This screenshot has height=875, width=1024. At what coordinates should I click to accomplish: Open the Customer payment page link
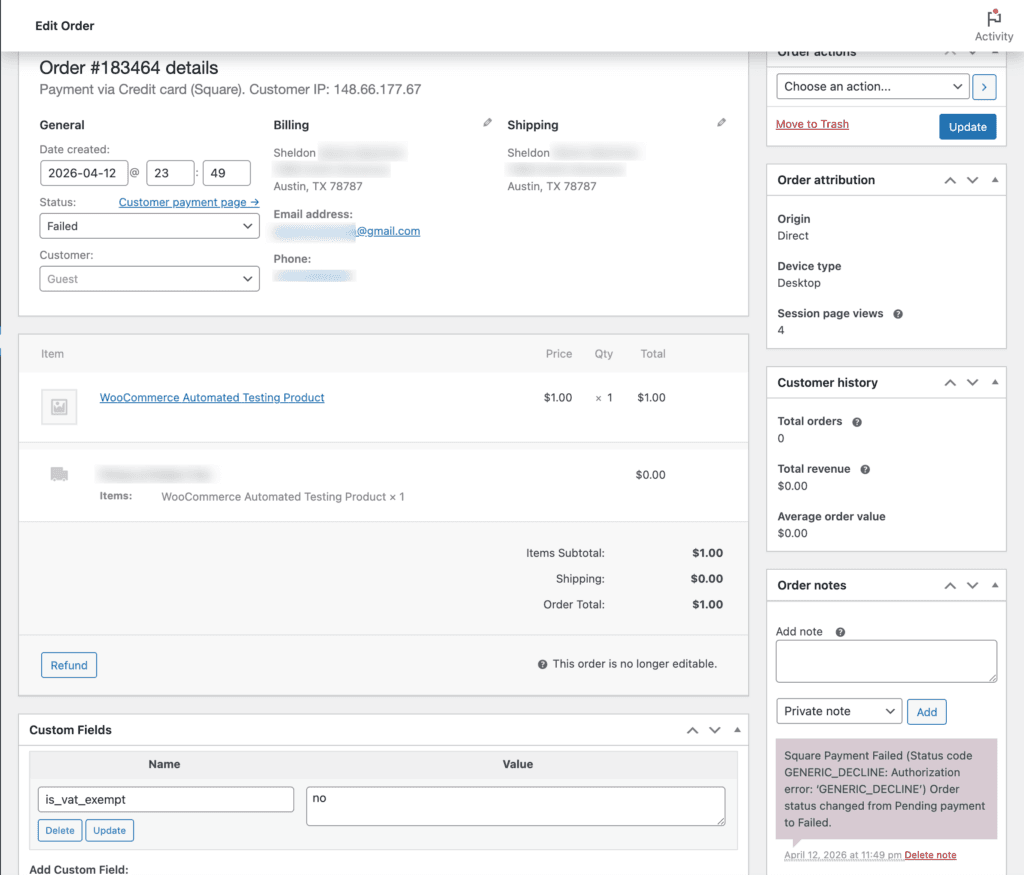coord(188,201)
